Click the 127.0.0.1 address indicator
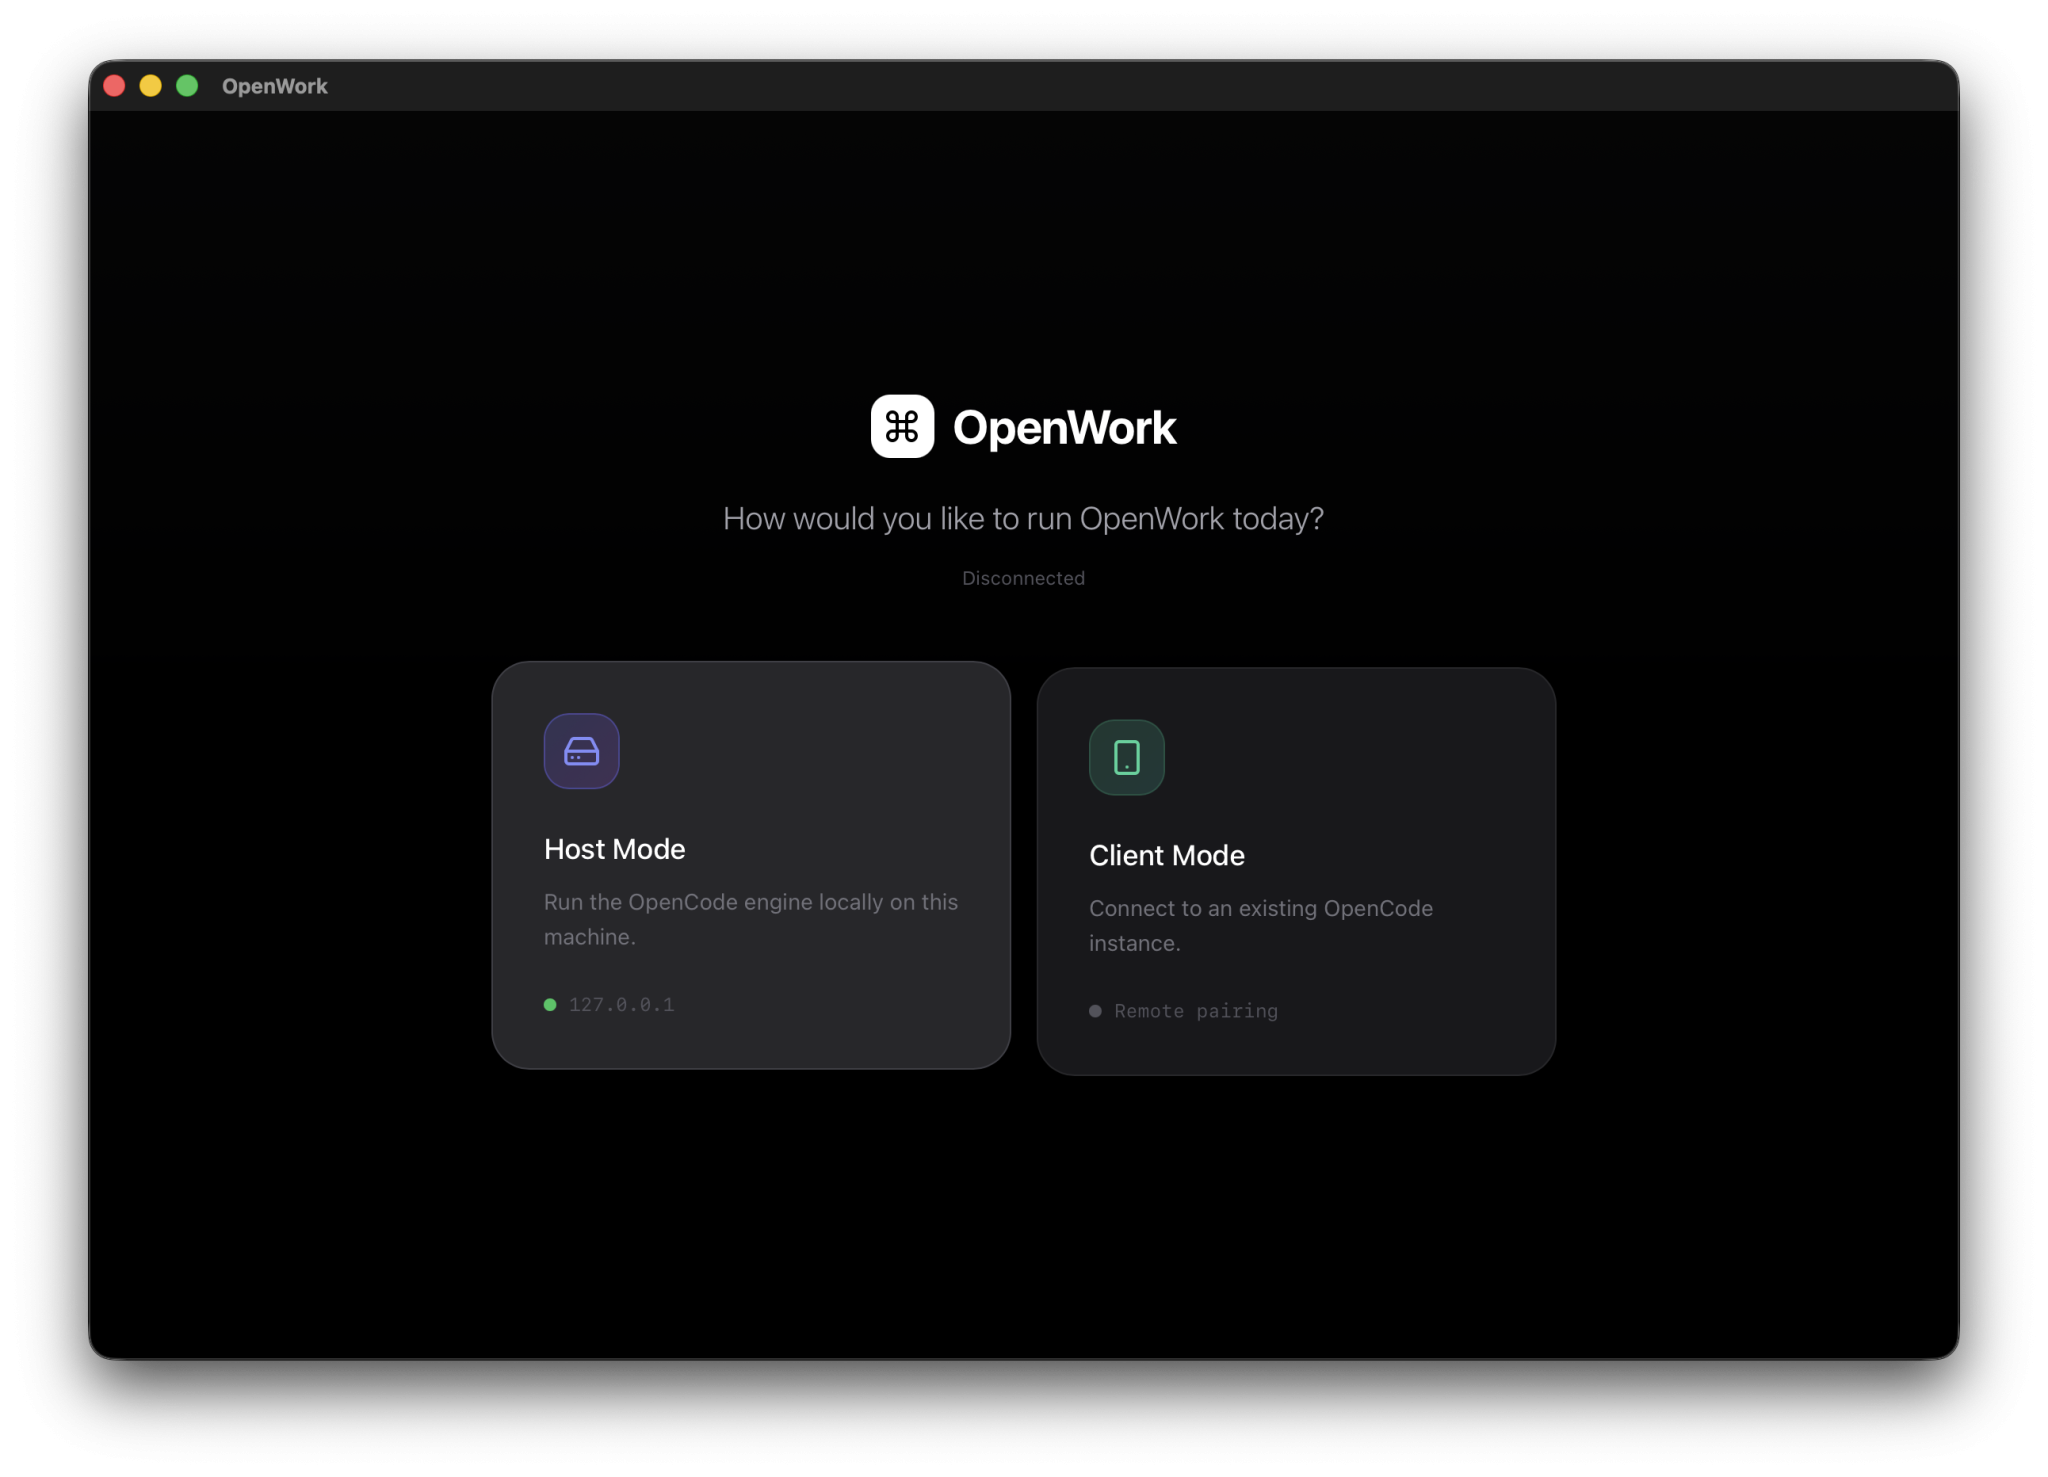 [621, 1004]
